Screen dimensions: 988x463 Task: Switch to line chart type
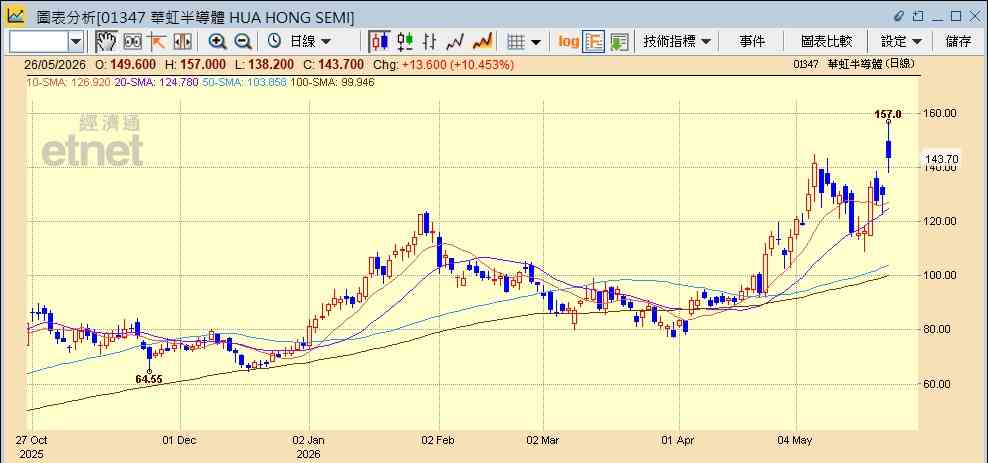pyautogui.click(x=454, y=42)
